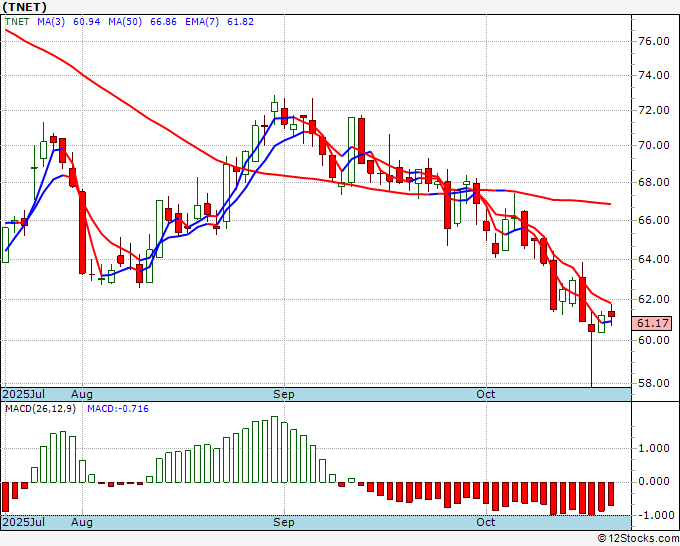Image resolution: width=680 pixels, height=546 pixels.
Task: Click the 58.00 price axis label
Action: point(654,383)
